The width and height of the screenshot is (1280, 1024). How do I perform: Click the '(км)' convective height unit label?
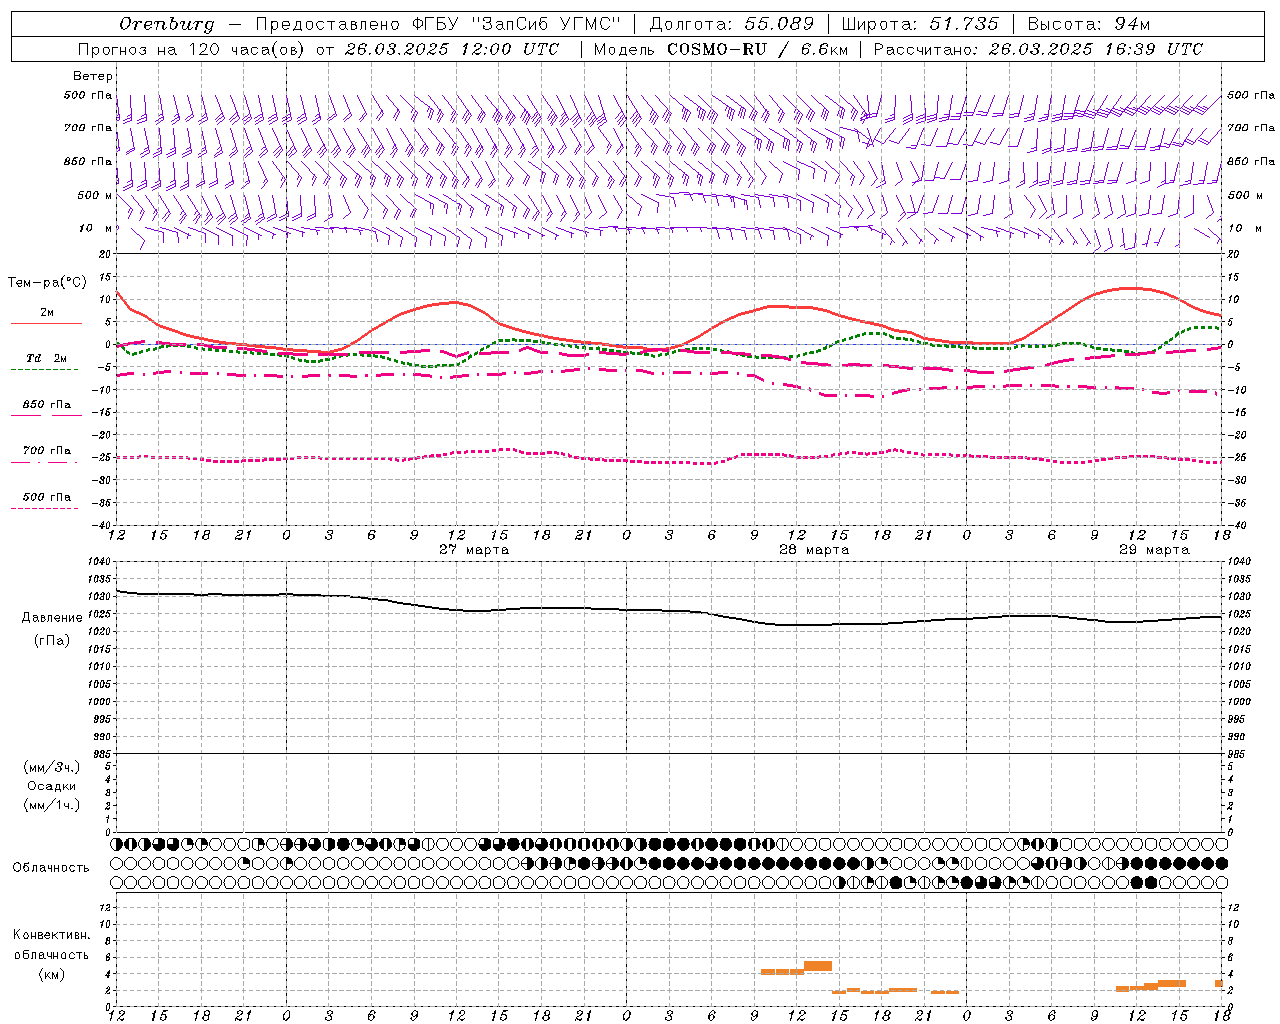(x=52, y=974)
